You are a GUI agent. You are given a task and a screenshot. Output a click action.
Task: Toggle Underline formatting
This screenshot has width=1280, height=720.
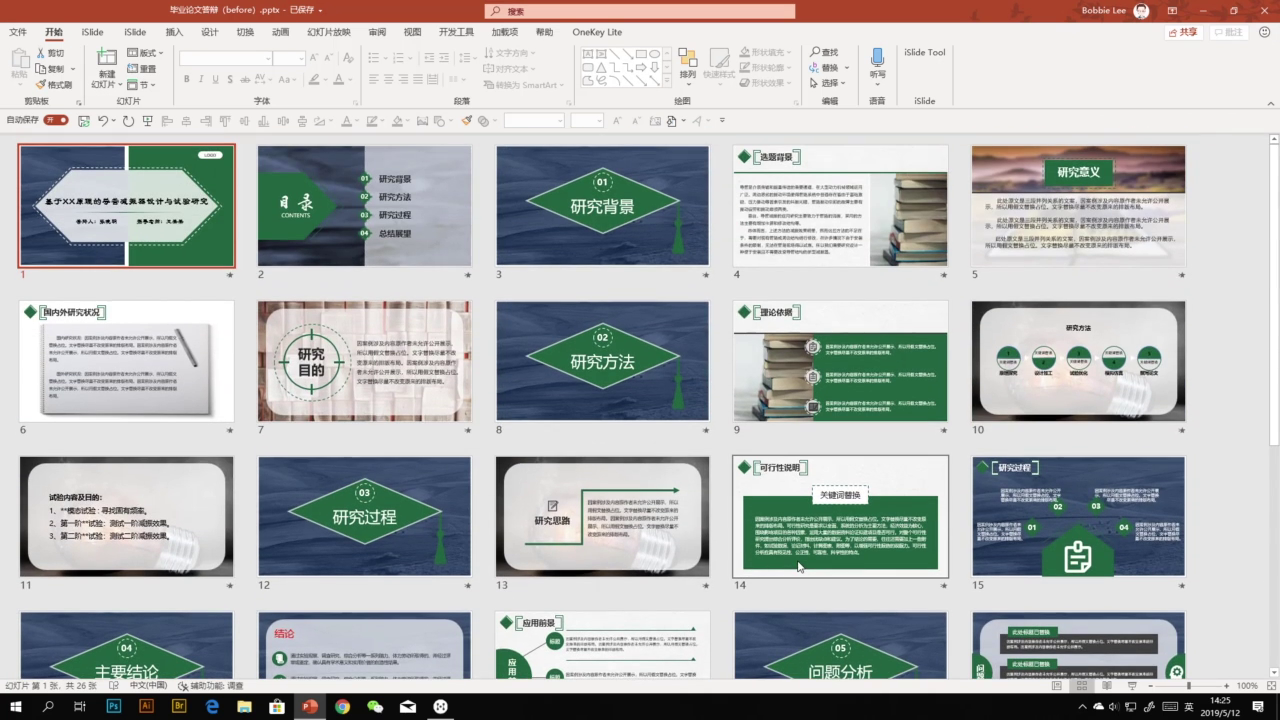point(215,79)
